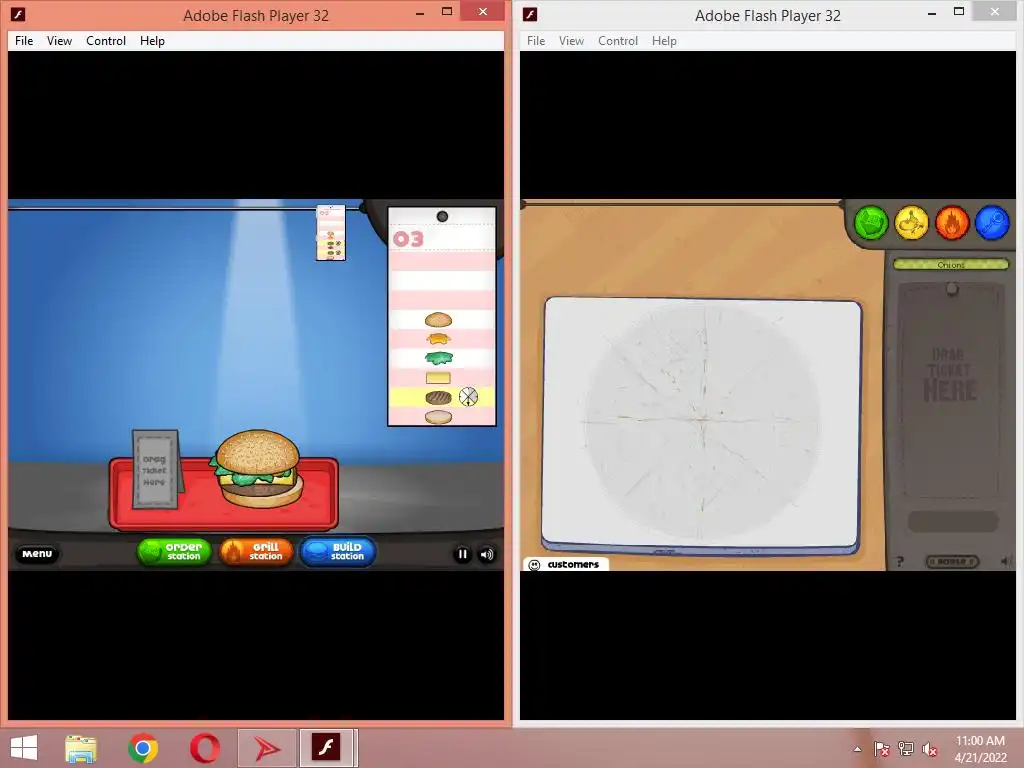1024x768 pixels.
Task: Click the orange fire bake station button
Action: coord(952,223)
